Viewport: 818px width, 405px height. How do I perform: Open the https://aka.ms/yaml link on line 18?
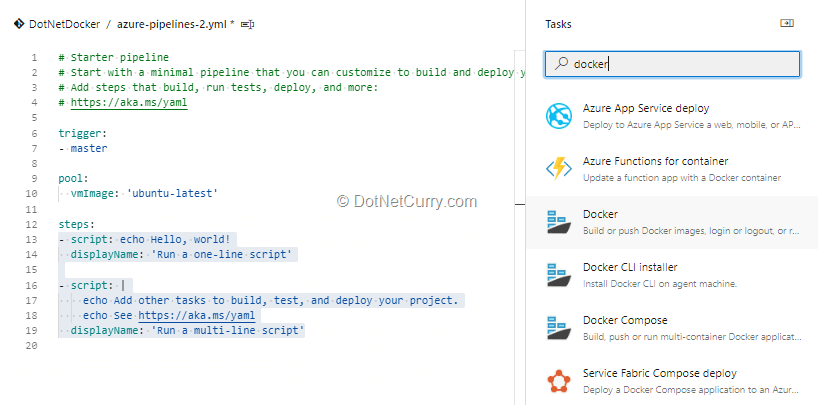[197, 315]
